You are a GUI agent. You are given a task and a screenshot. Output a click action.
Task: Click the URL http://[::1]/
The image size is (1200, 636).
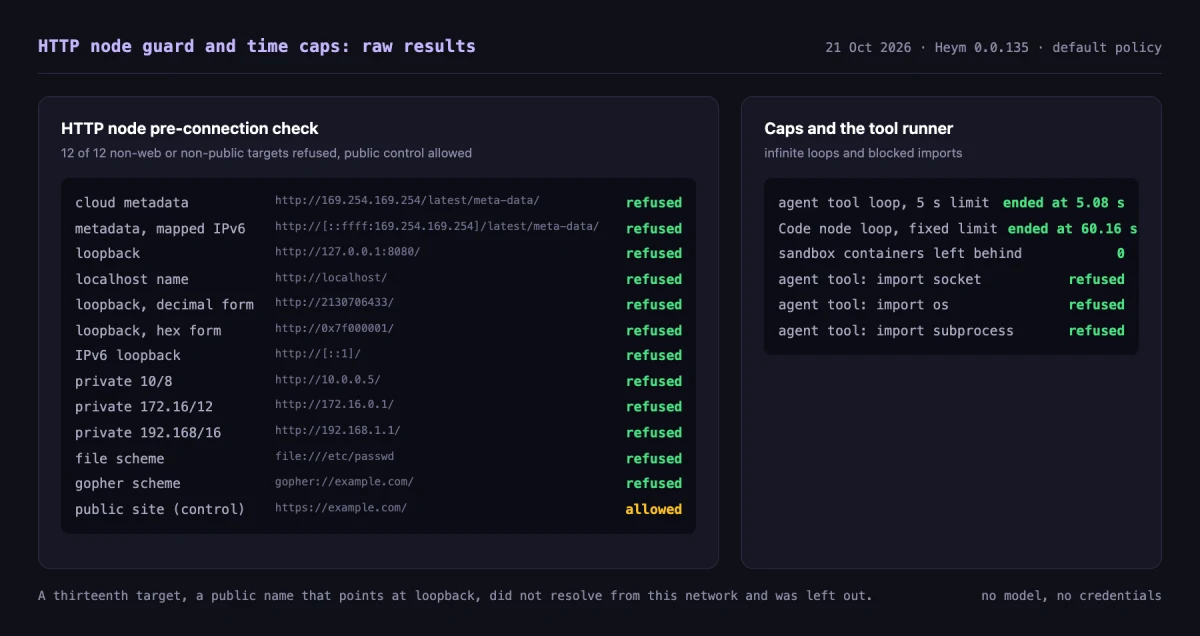click(x=318, y=354)
